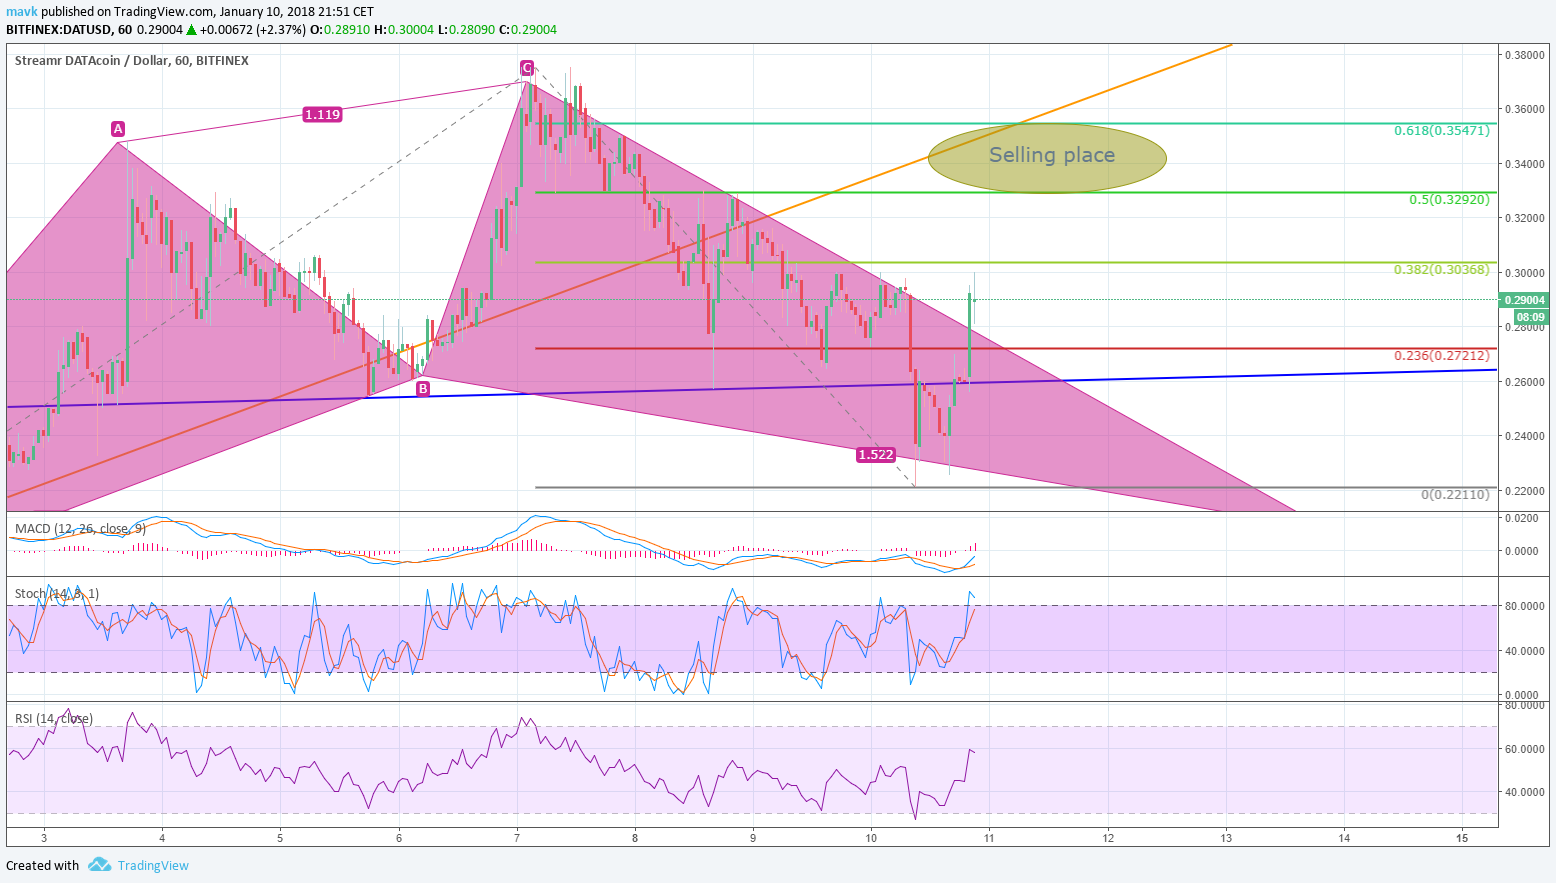Click the +0.00672 (+2.37%) change value
This screenshot has height=883, width=1556.
coord(253,30)
